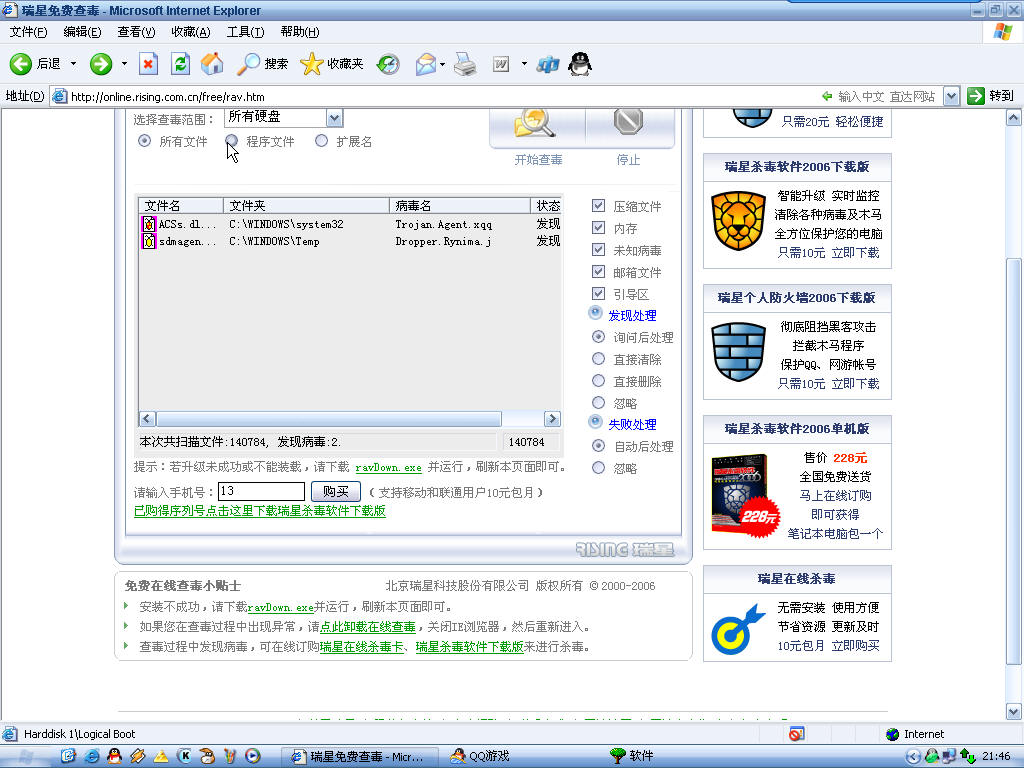Image resolution: width=1024 pixels, height=768 pixels.
Task: Click the page scroll down arrow
Action: (x=1013, y=711)
